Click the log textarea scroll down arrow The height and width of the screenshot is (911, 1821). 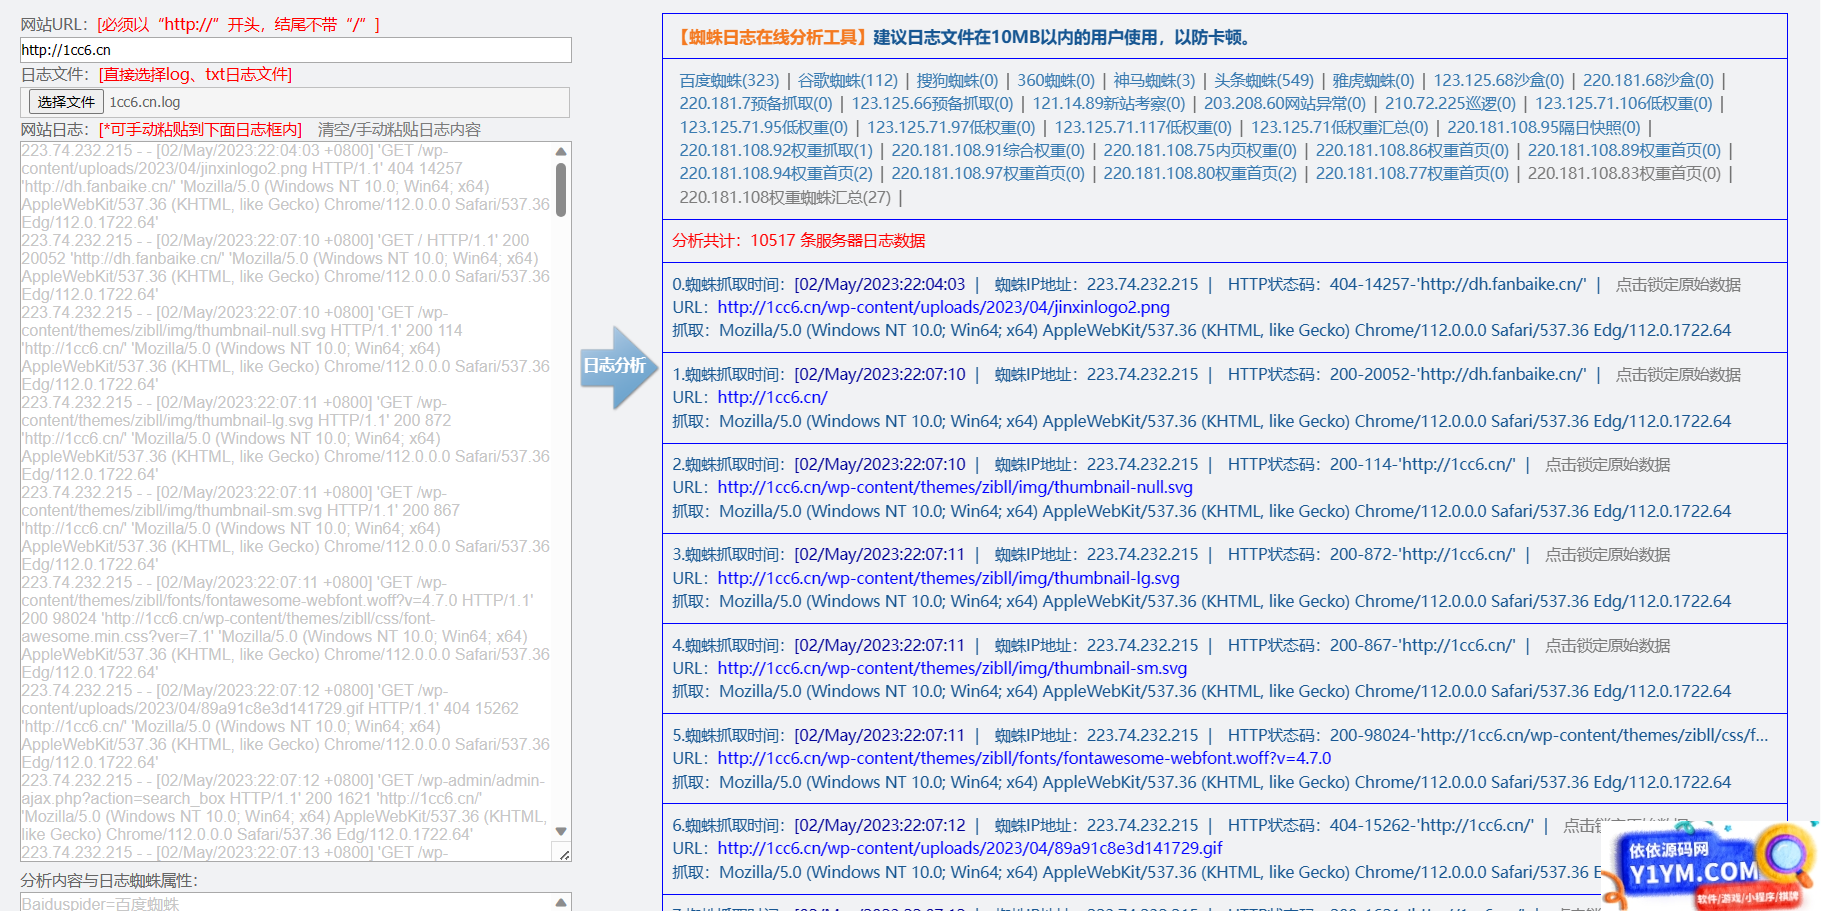click(x=561, y=831)
